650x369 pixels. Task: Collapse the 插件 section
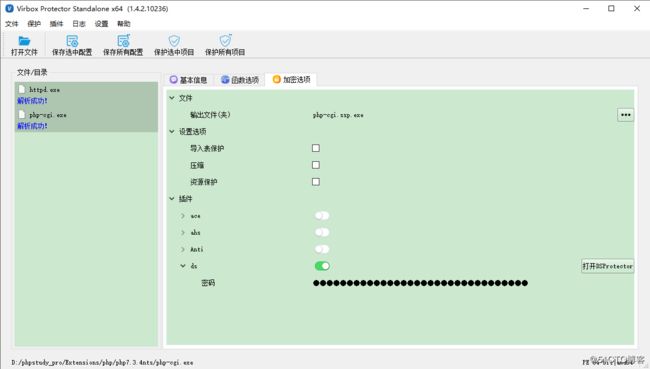[172, 199]
